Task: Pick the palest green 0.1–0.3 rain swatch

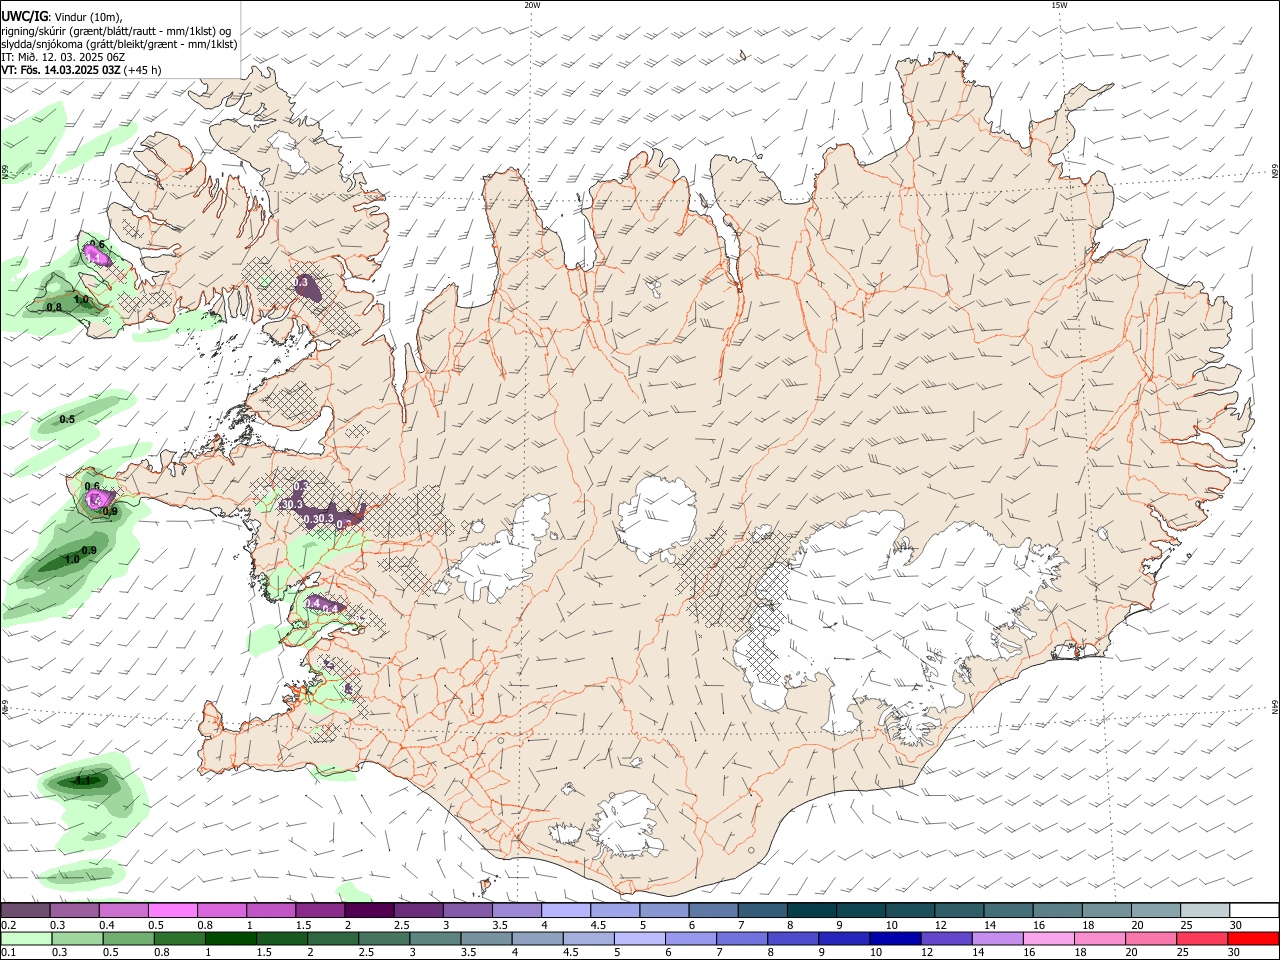Action: point(25,938)
